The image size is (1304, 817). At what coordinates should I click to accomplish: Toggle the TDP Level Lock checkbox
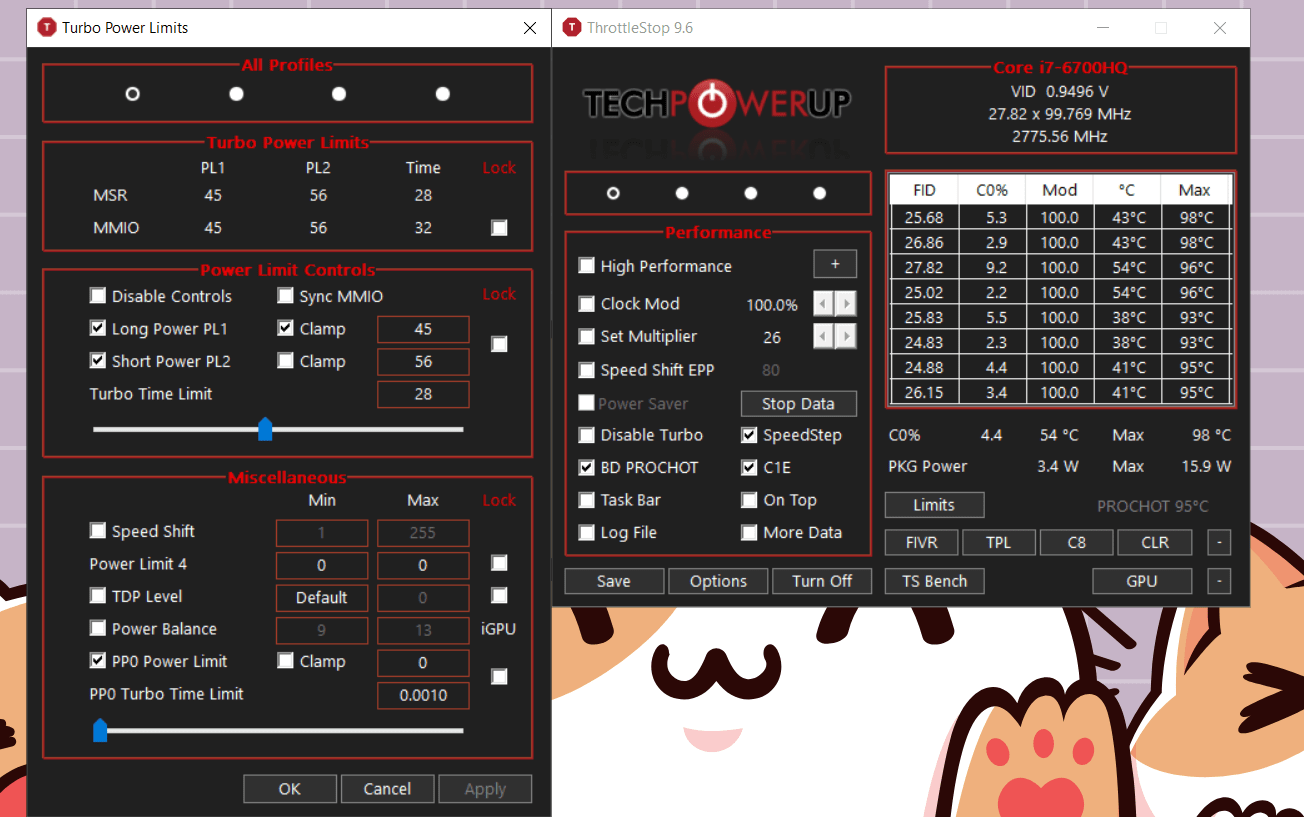pos(499,596)
